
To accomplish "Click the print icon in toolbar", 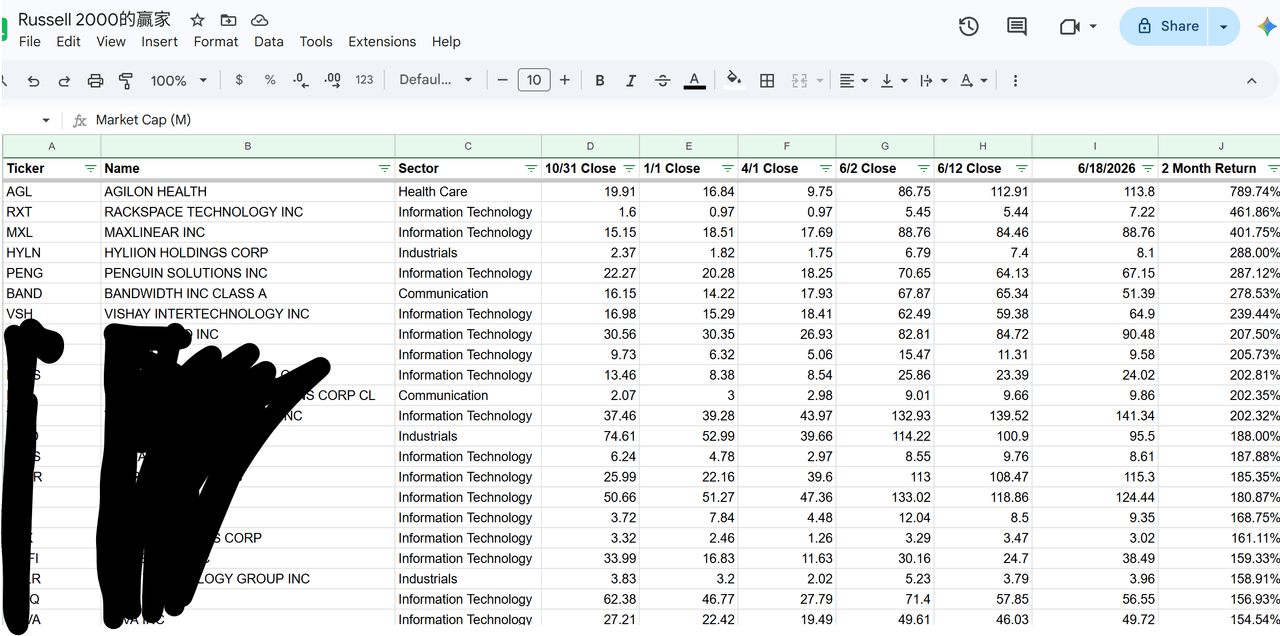I will click(95, 81).
